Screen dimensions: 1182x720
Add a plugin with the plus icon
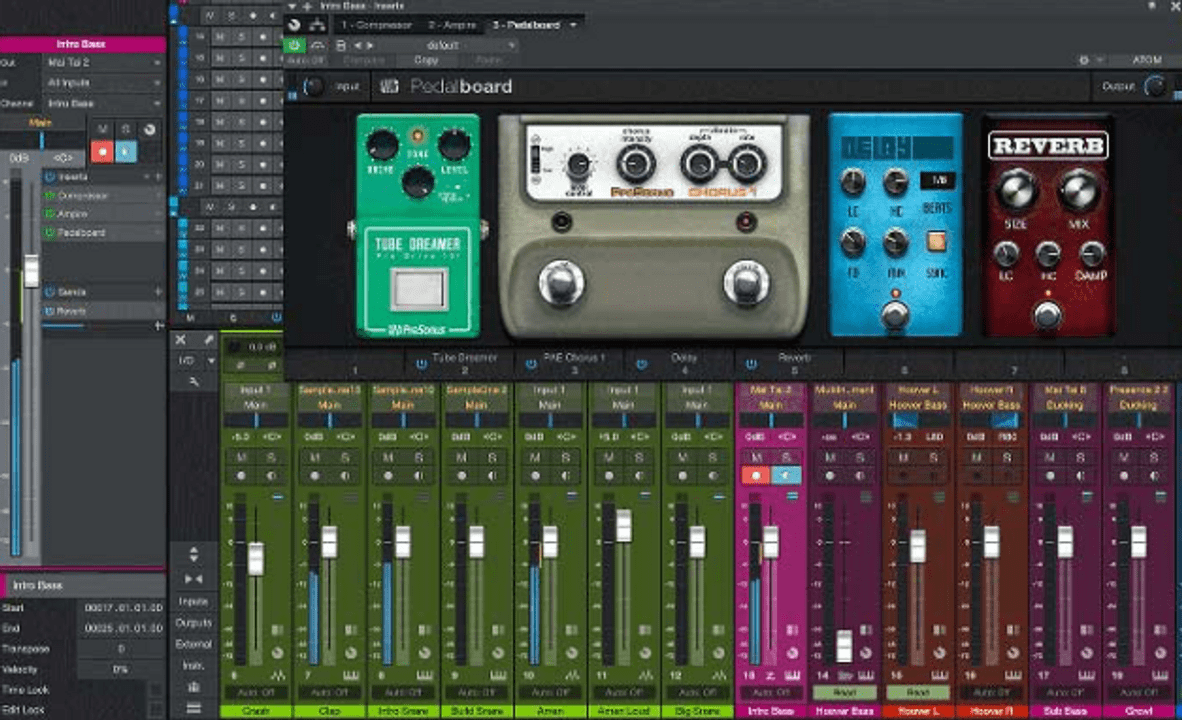point(307,6)
